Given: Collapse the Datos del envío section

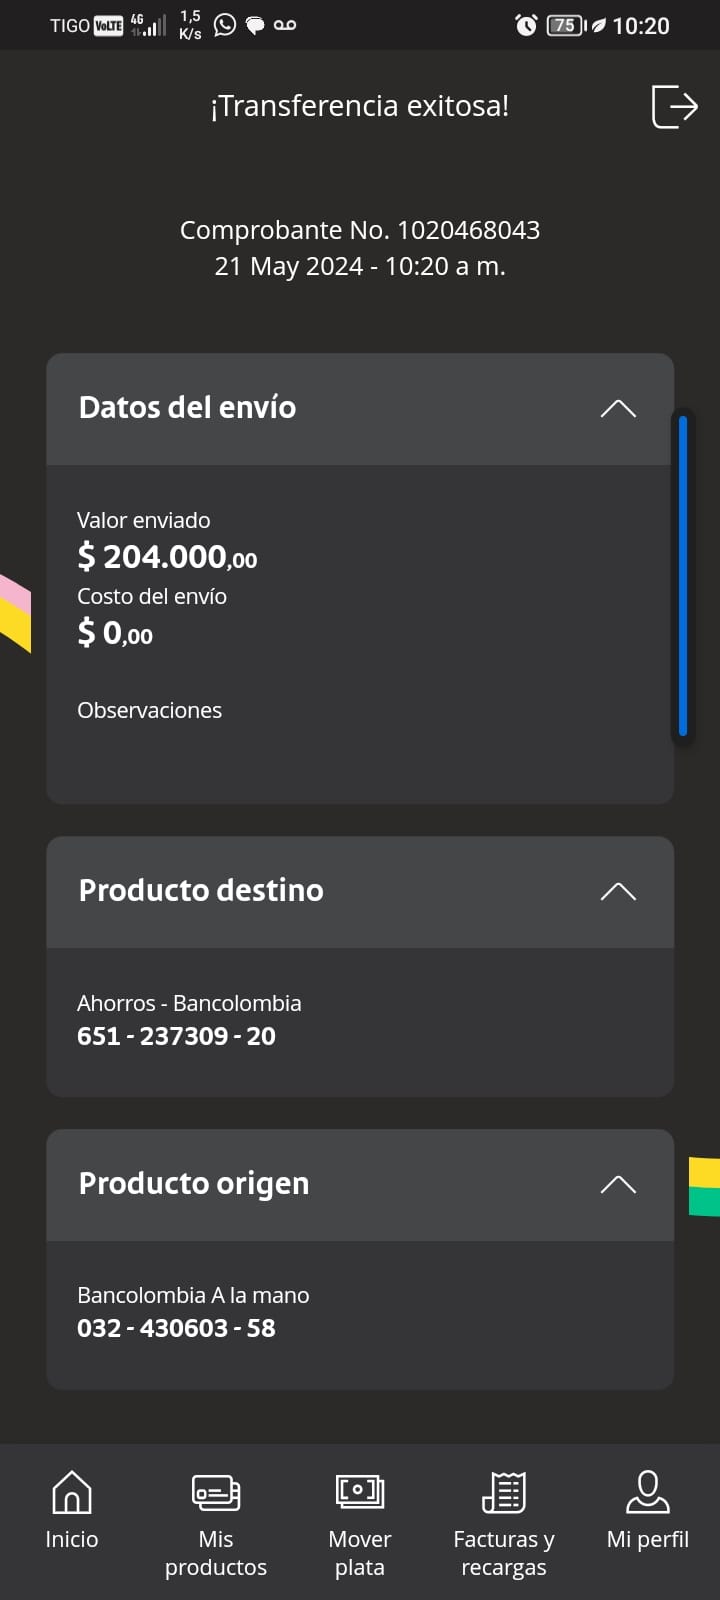Looking at the screenshot, I should [618, 408].
